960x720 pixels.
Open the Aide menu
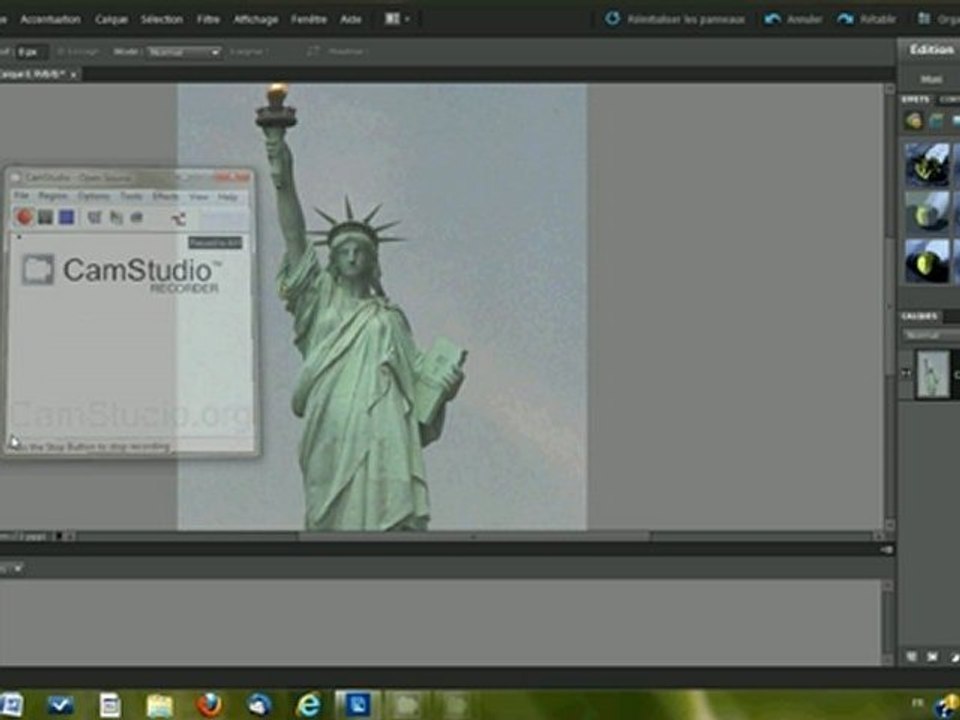click(351, 20)
